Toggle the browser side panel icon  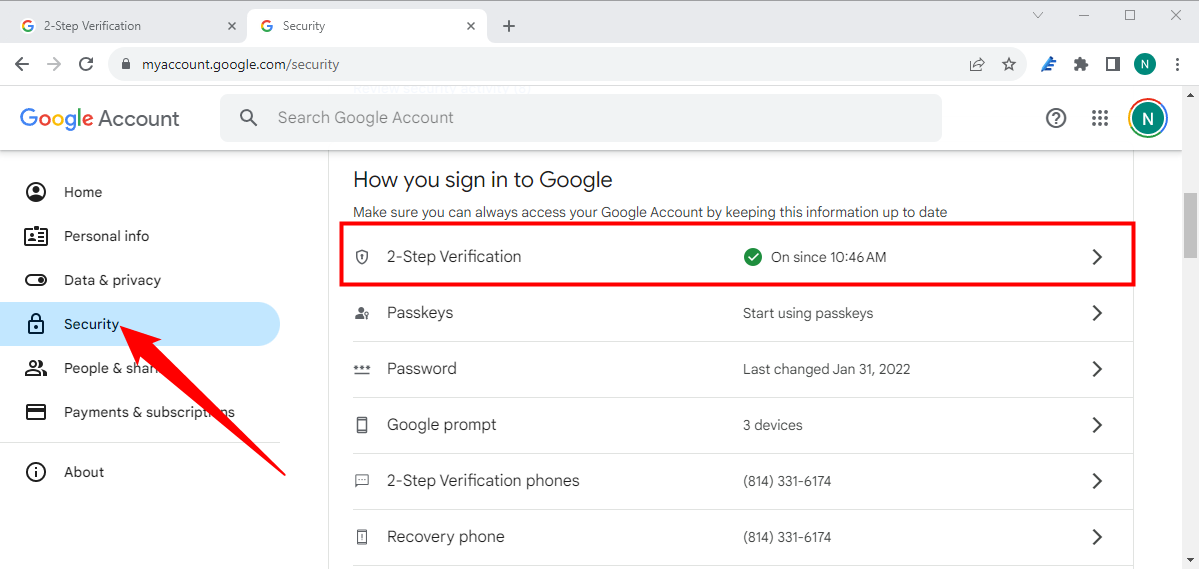(x=1112, y=64)
